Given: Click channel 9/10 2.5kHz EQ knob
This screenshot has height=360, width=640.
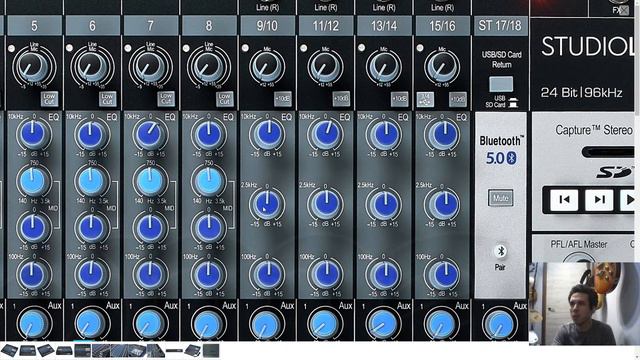Looking at the screenshot, I should point(267,204).
